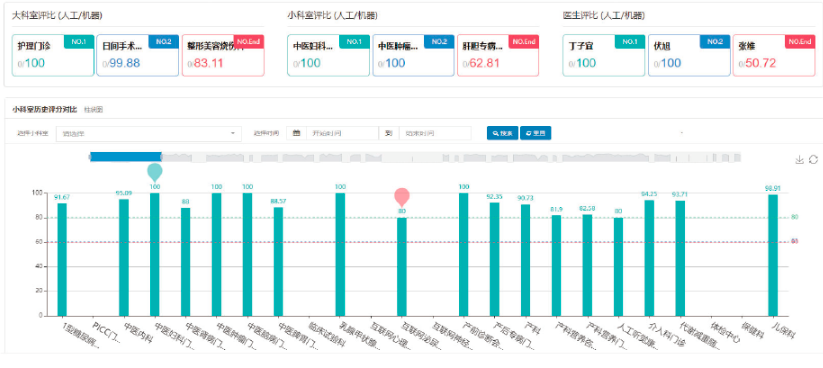Click the 产前诊断 bar valued 100
Image resolution: width=823 pixels, height=368 pixels.
(x=463, y=255)
